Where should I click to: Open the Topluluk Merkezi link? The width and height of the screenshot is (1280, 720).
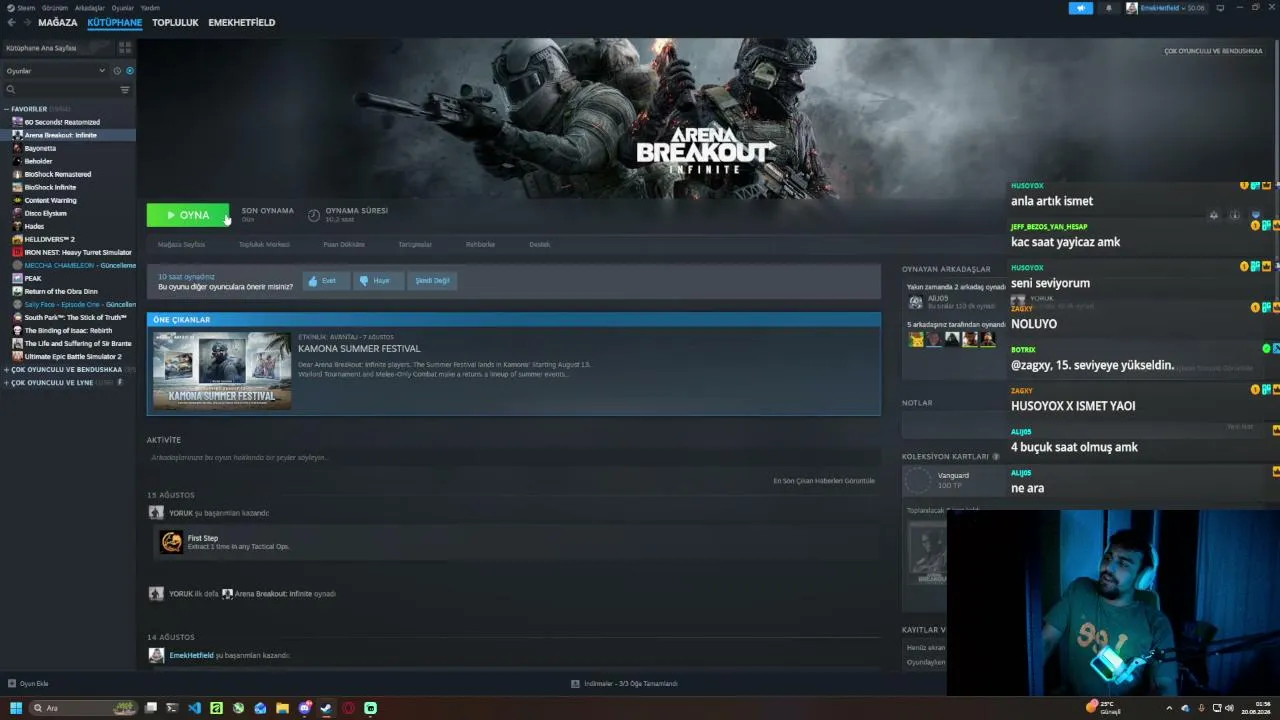click(264, 244)
